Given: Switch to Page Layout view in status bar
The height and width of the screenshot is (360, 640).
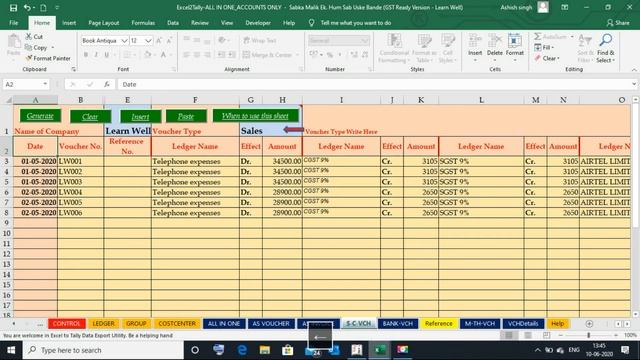Looking at the screenshot, I should (528, 335).
